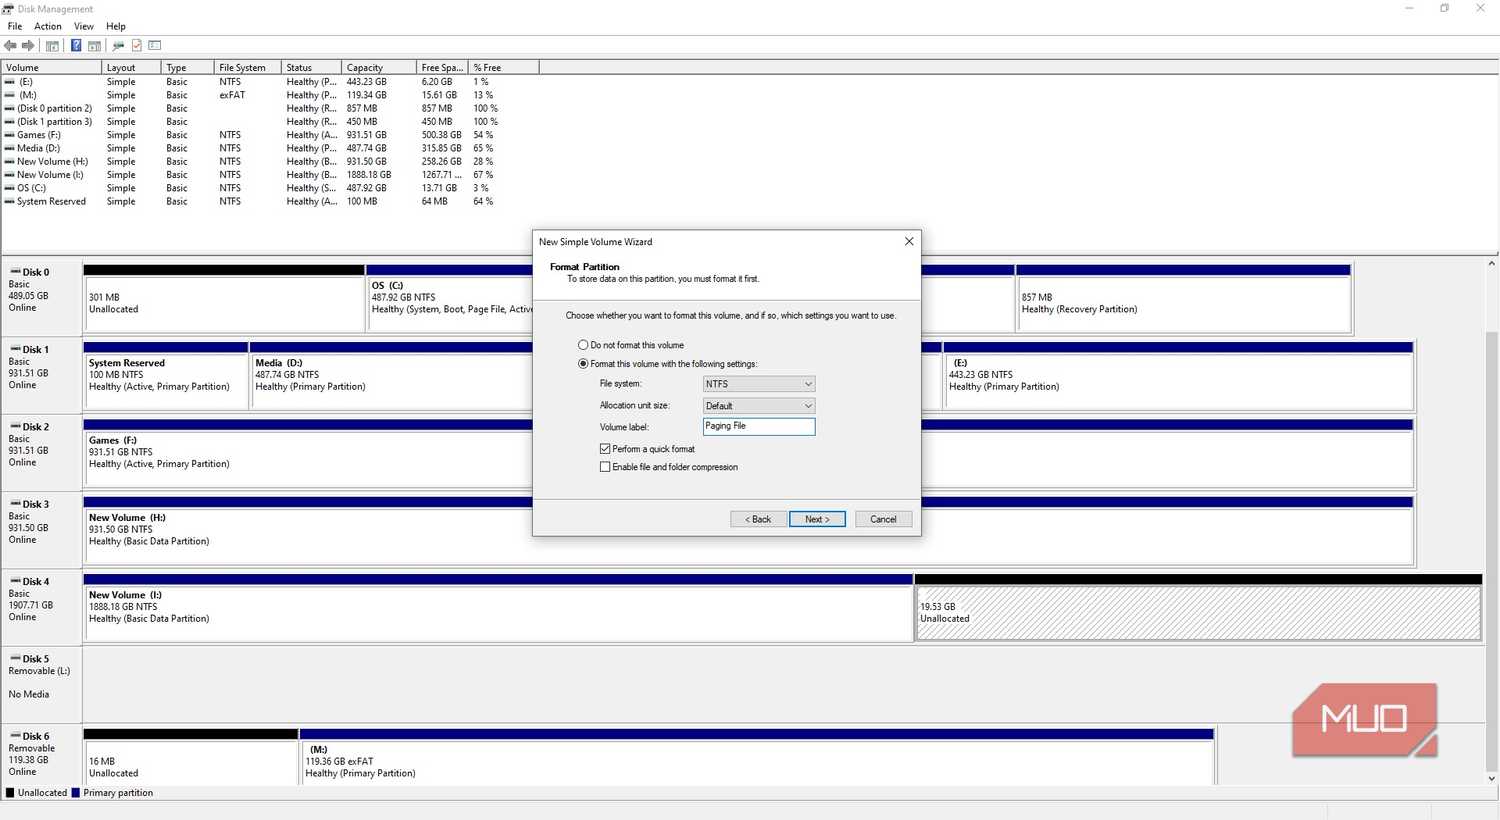Click the Back arrow toolbar icon
This screenshot has width=1500, height=820.
point(10,46)
